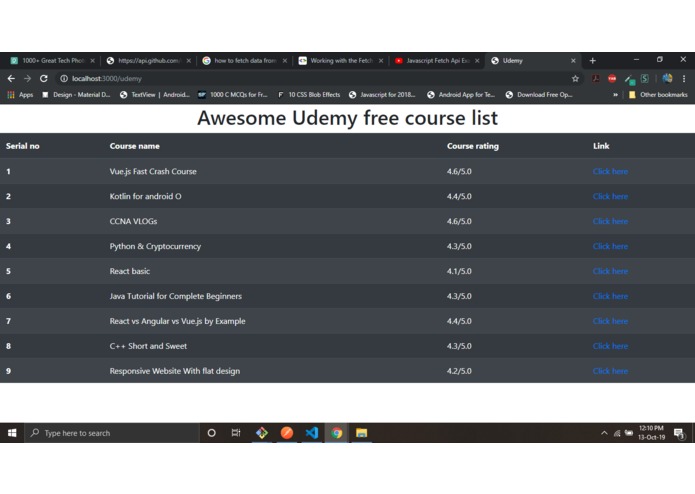
Task: Reload the localhost page
Action: click(x=43, y=78)
